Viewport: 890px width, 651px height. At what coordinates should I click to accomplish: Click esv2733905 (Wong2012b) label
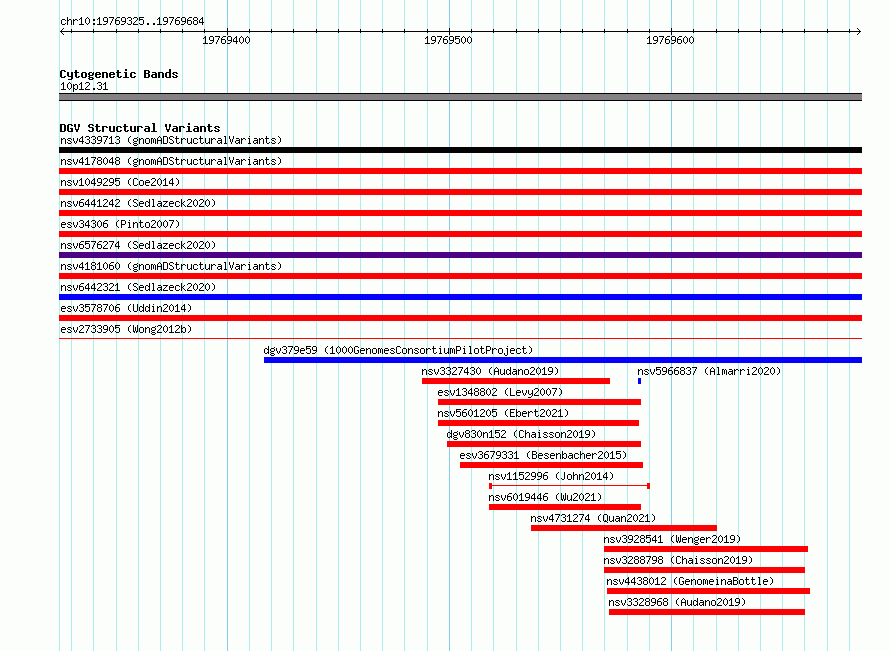point(126,329)
